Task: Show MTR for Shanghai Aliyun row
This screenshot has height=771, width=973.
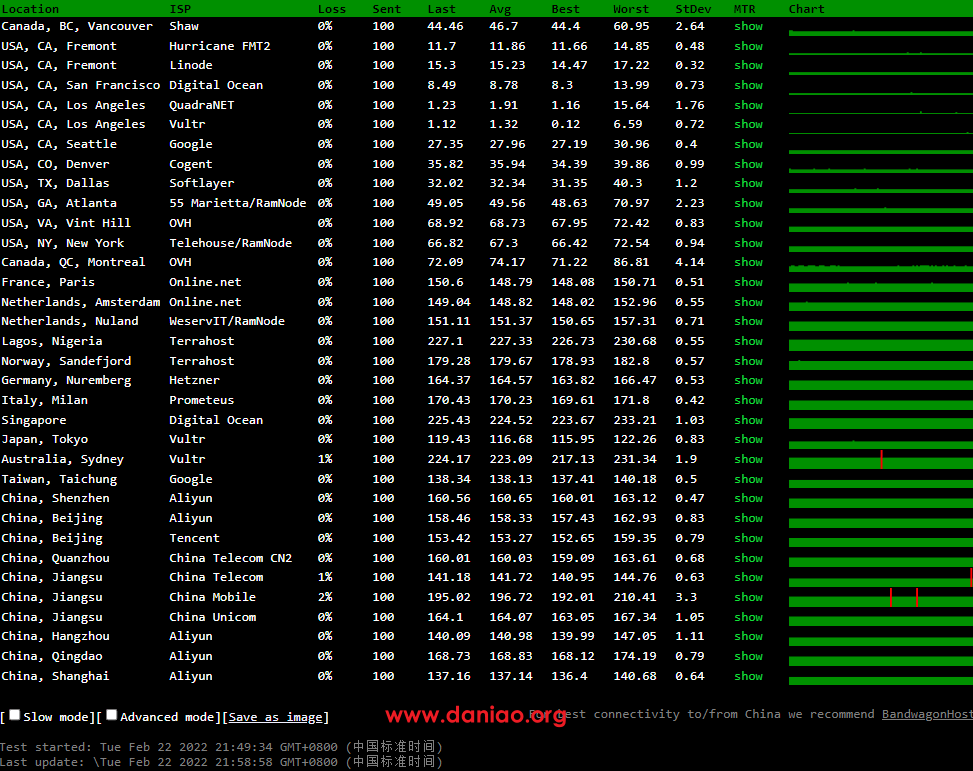Action: click(748, 675)
